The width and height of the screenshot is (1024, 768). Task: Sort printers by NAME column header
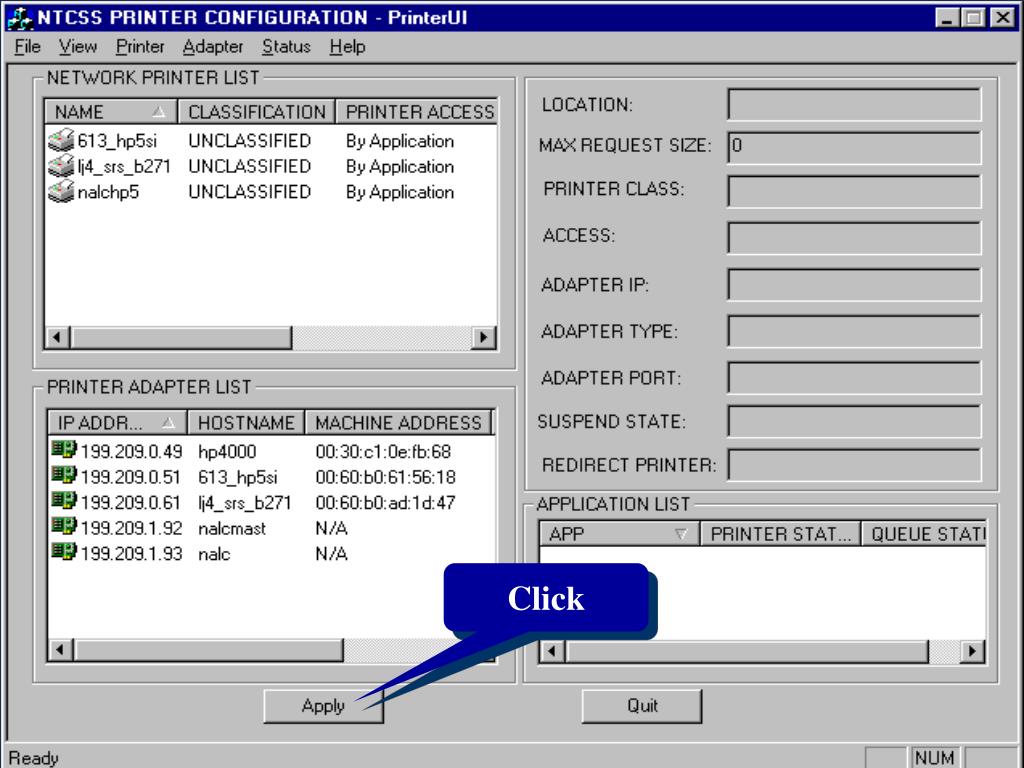pyautogui.click(x=111, y=112)
